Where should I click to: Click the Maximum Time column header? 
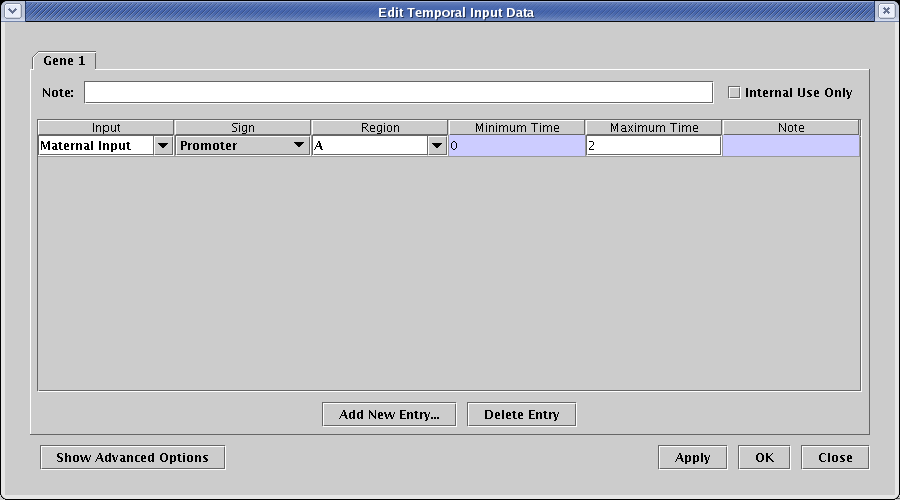coord(654,127)
